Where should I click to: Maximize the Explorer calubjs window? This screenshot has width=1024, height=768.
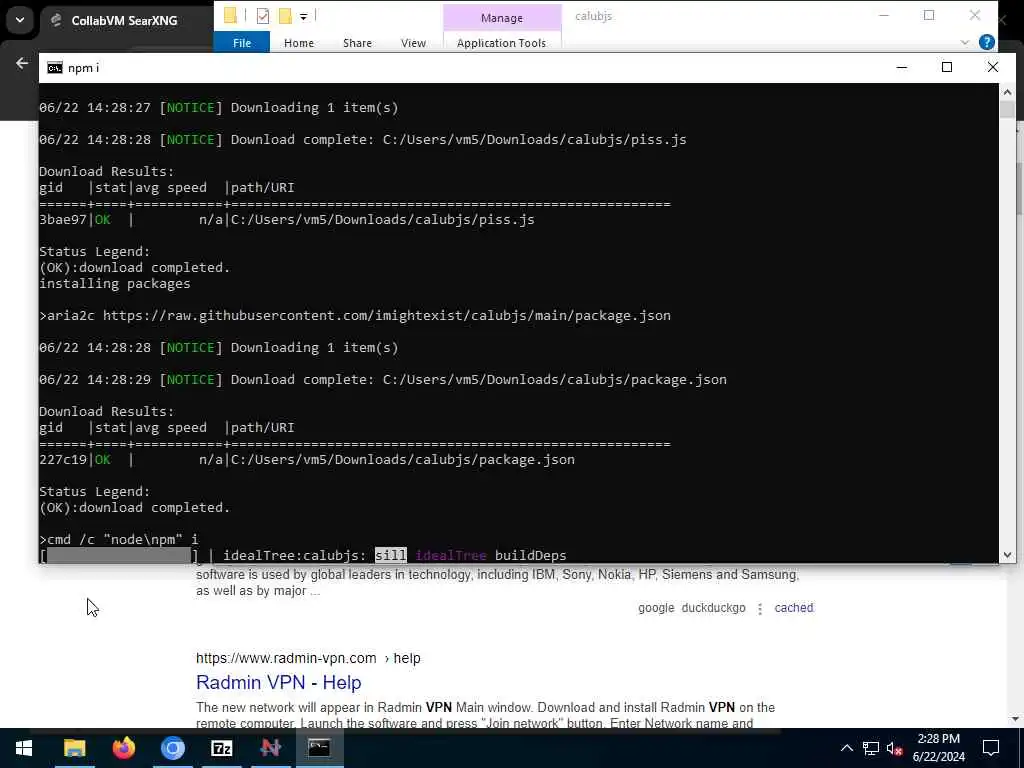(x=929, y=16)
